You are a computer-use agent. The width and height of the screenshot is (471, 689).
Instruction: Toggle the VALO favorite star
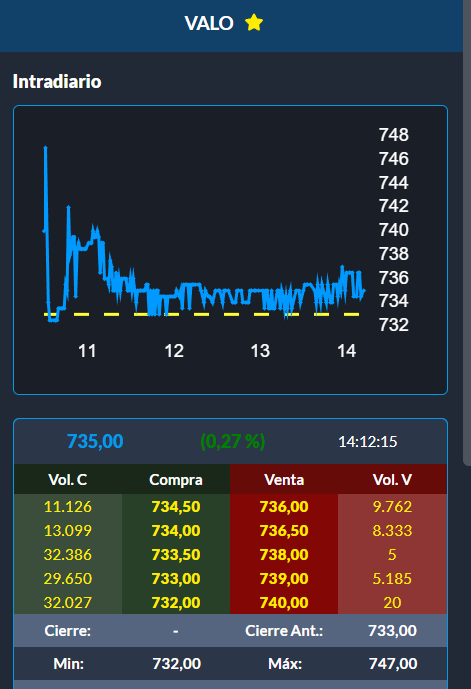tap(254, 23)
